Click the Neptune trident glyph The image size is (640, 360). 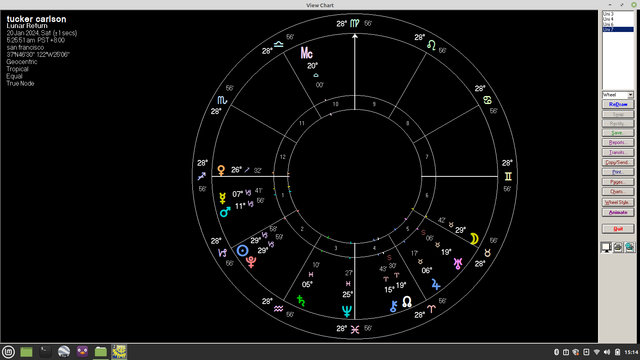[347, 311]
